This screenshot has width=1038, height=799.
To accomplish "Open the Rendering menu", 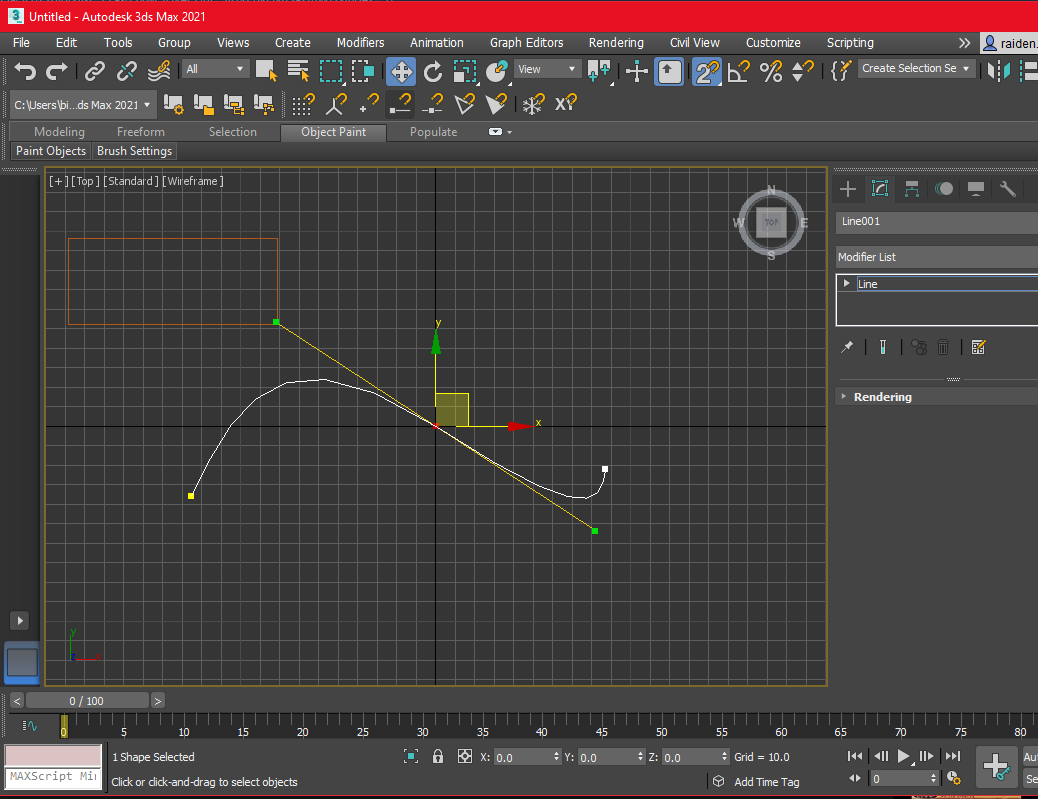I will [616, 42].
